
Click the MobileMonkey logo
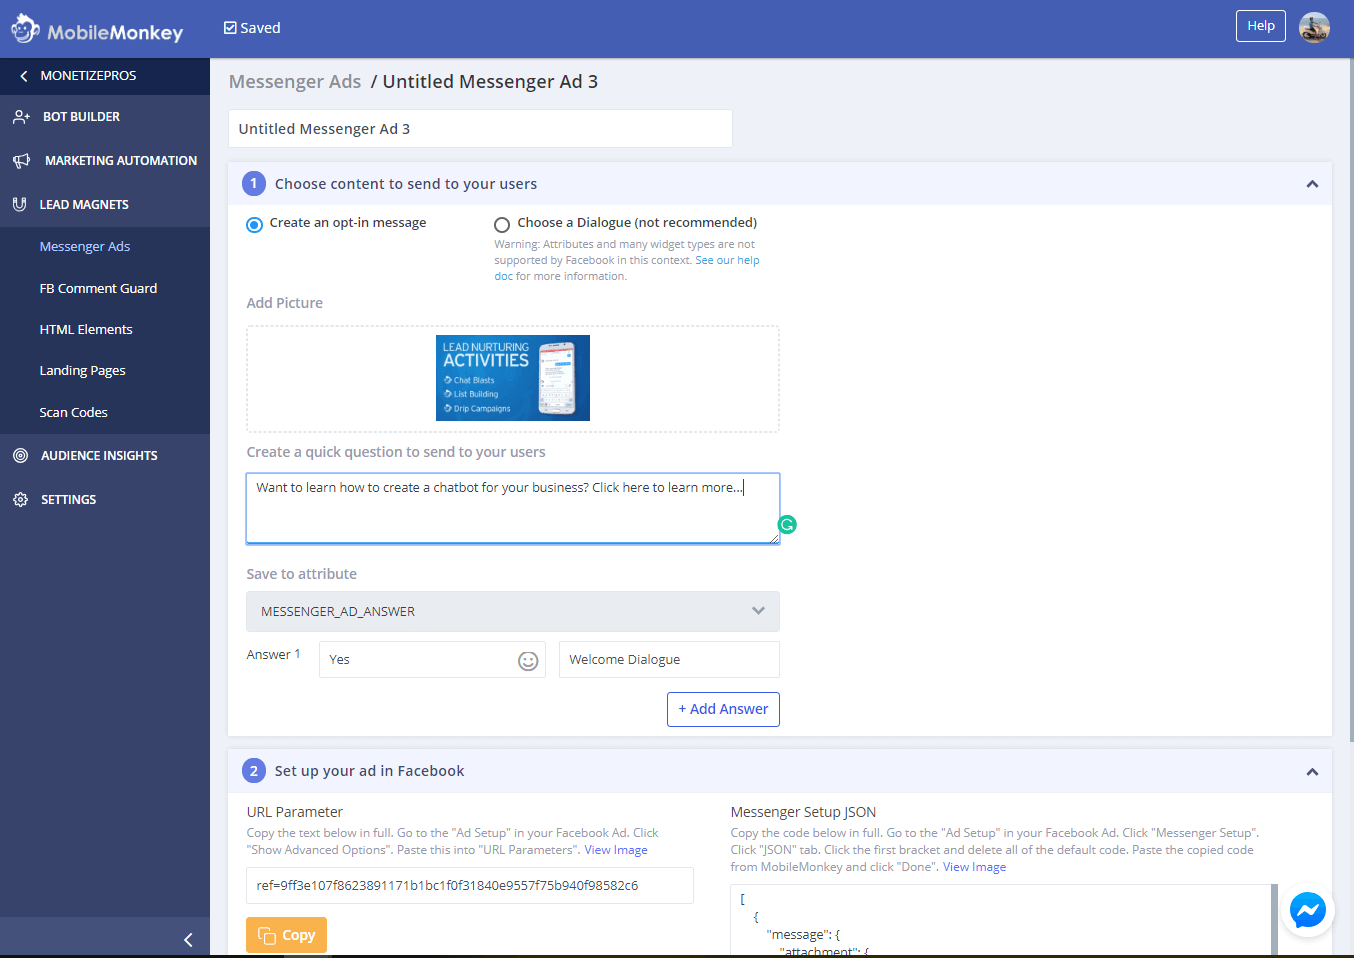[x=97, y=29]
